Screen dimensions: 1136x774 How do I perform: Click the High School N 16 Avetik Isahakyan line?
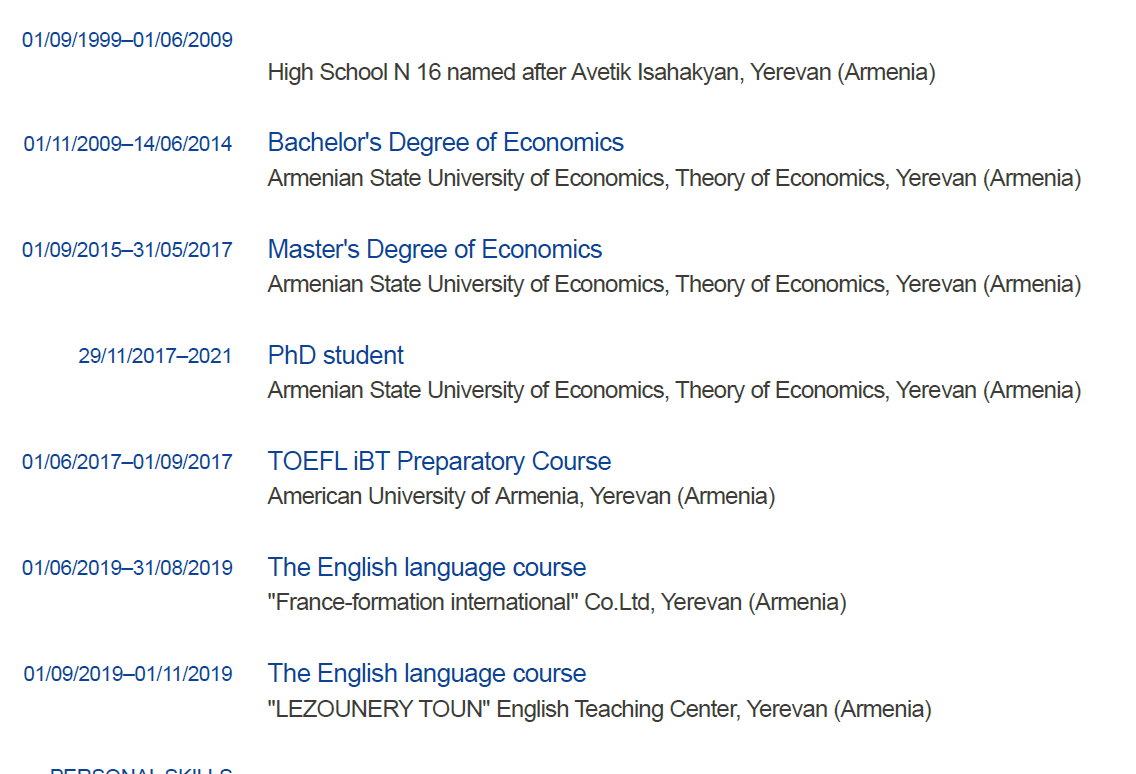click(x=601, y=72)
